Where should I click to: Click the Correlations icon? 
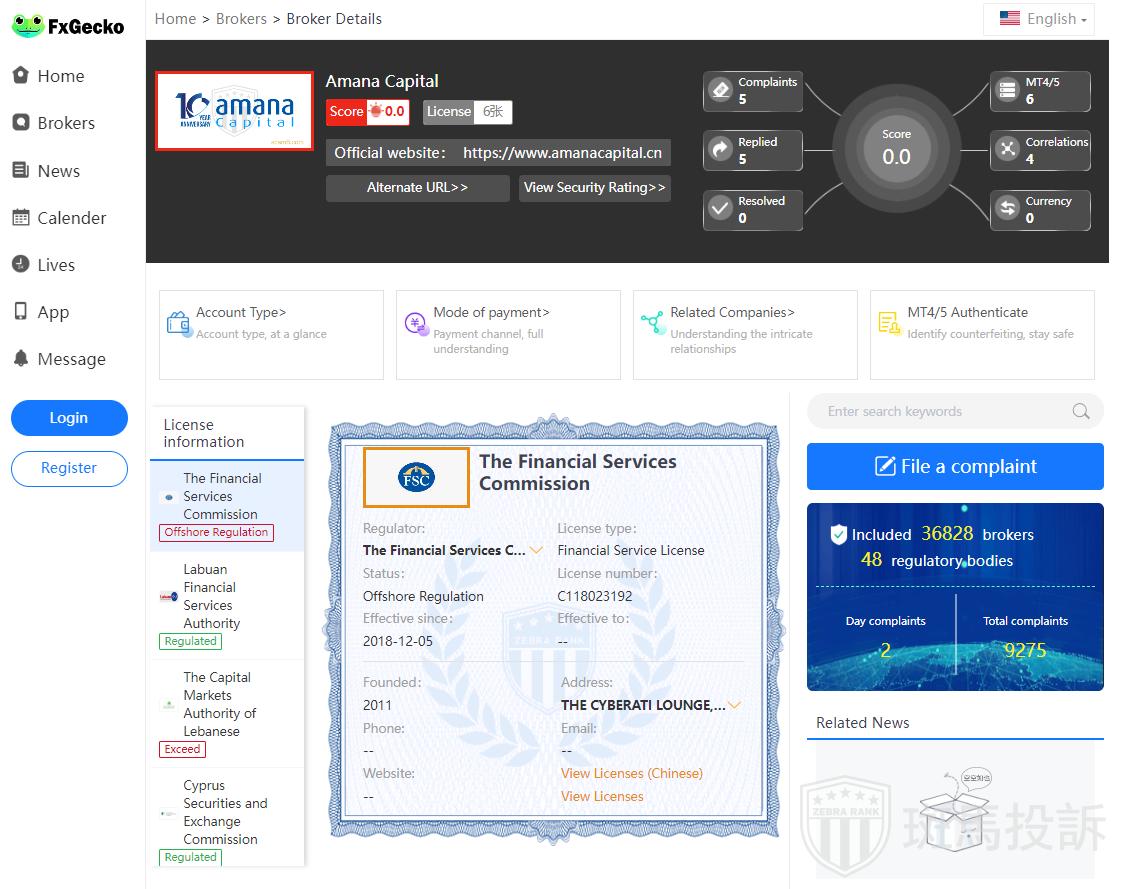(x=1007, y=150)
